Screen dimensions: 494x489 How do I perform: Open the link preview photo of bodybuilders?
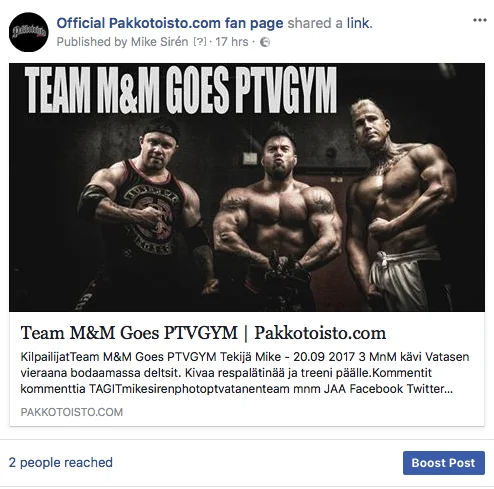pyautogui.click(x=247, y=187)
